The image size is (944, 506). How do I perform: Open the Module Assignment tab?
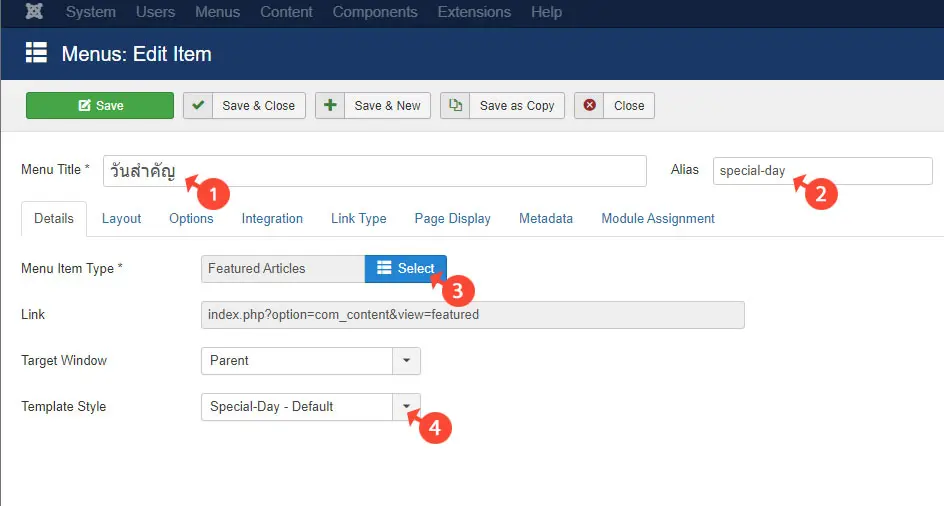(x=657, y=218)
